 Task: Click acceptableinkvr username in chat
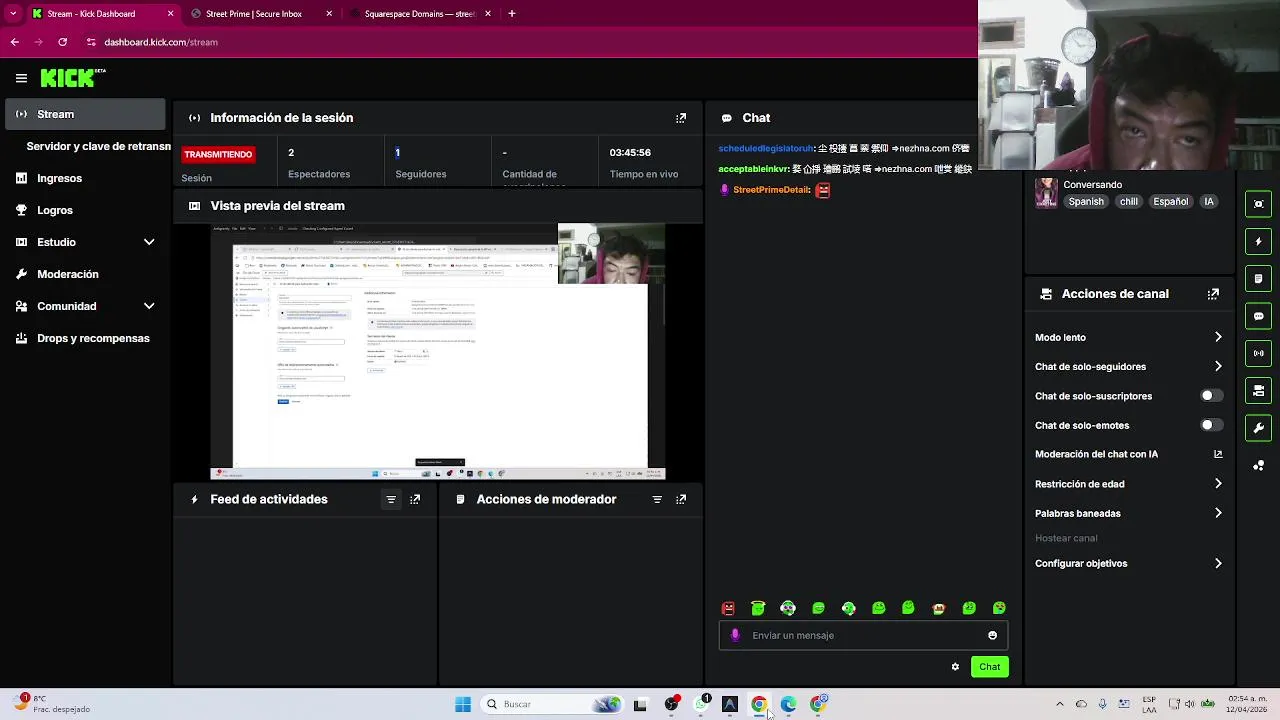752,169
